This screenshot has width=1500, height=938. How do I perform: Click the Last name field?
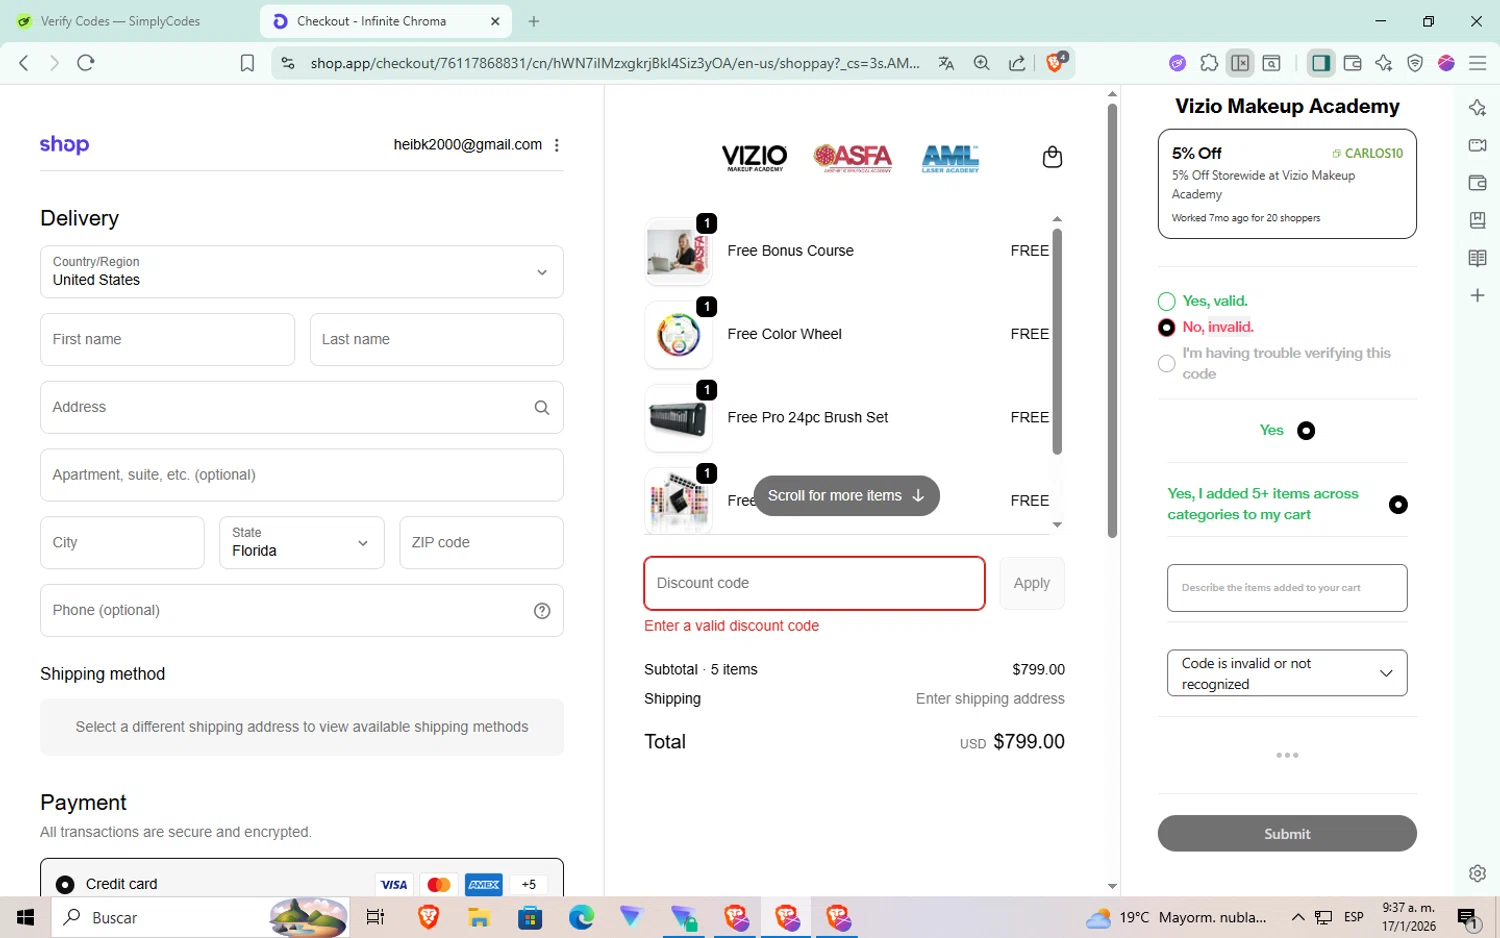(437, 340)
